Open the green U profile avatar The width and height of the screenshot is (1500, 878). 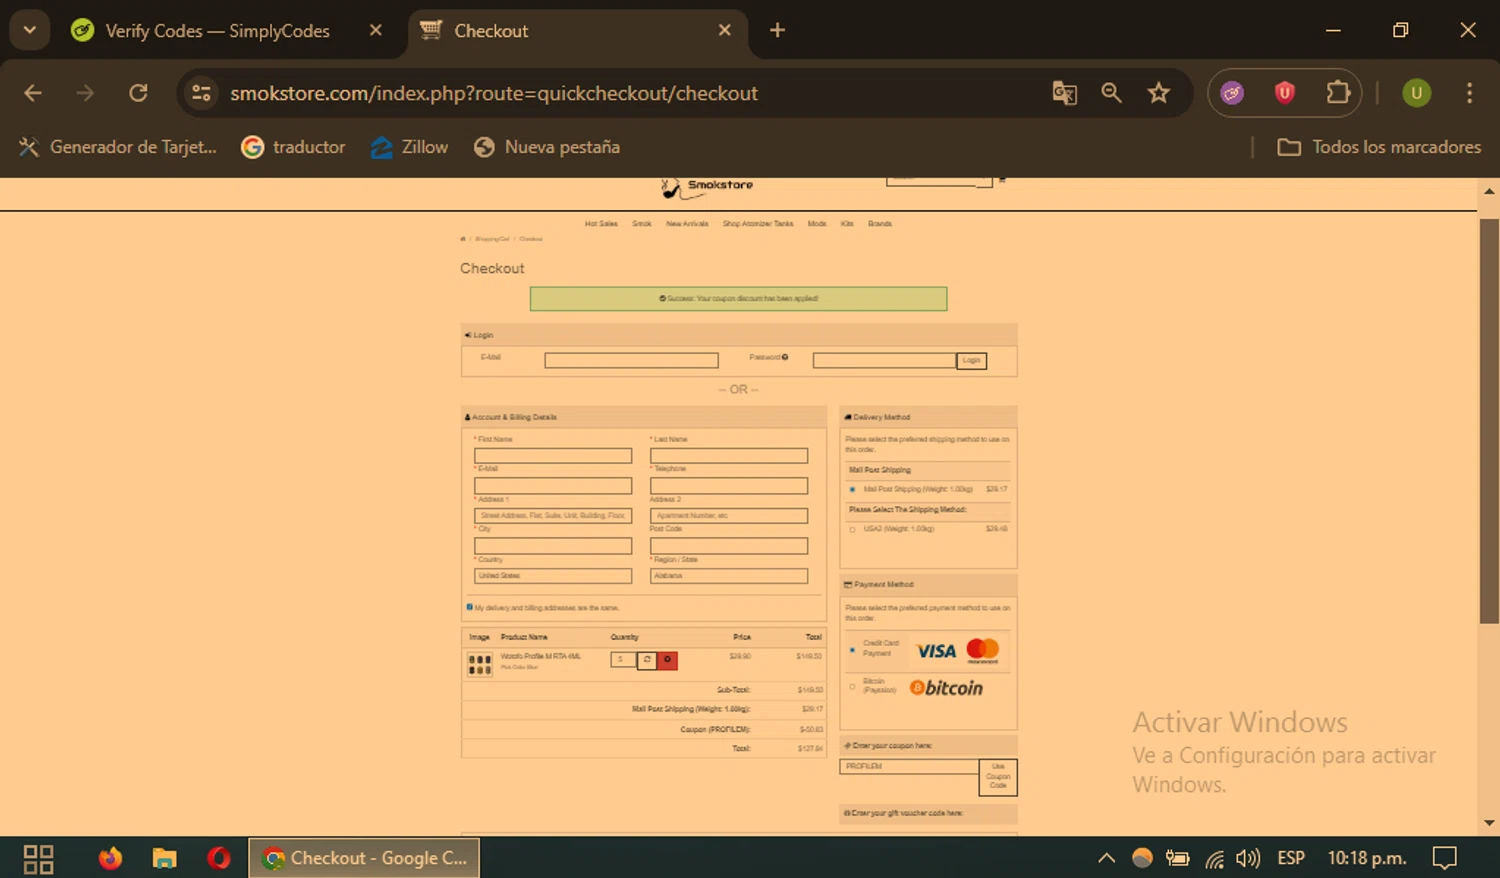1416,93
